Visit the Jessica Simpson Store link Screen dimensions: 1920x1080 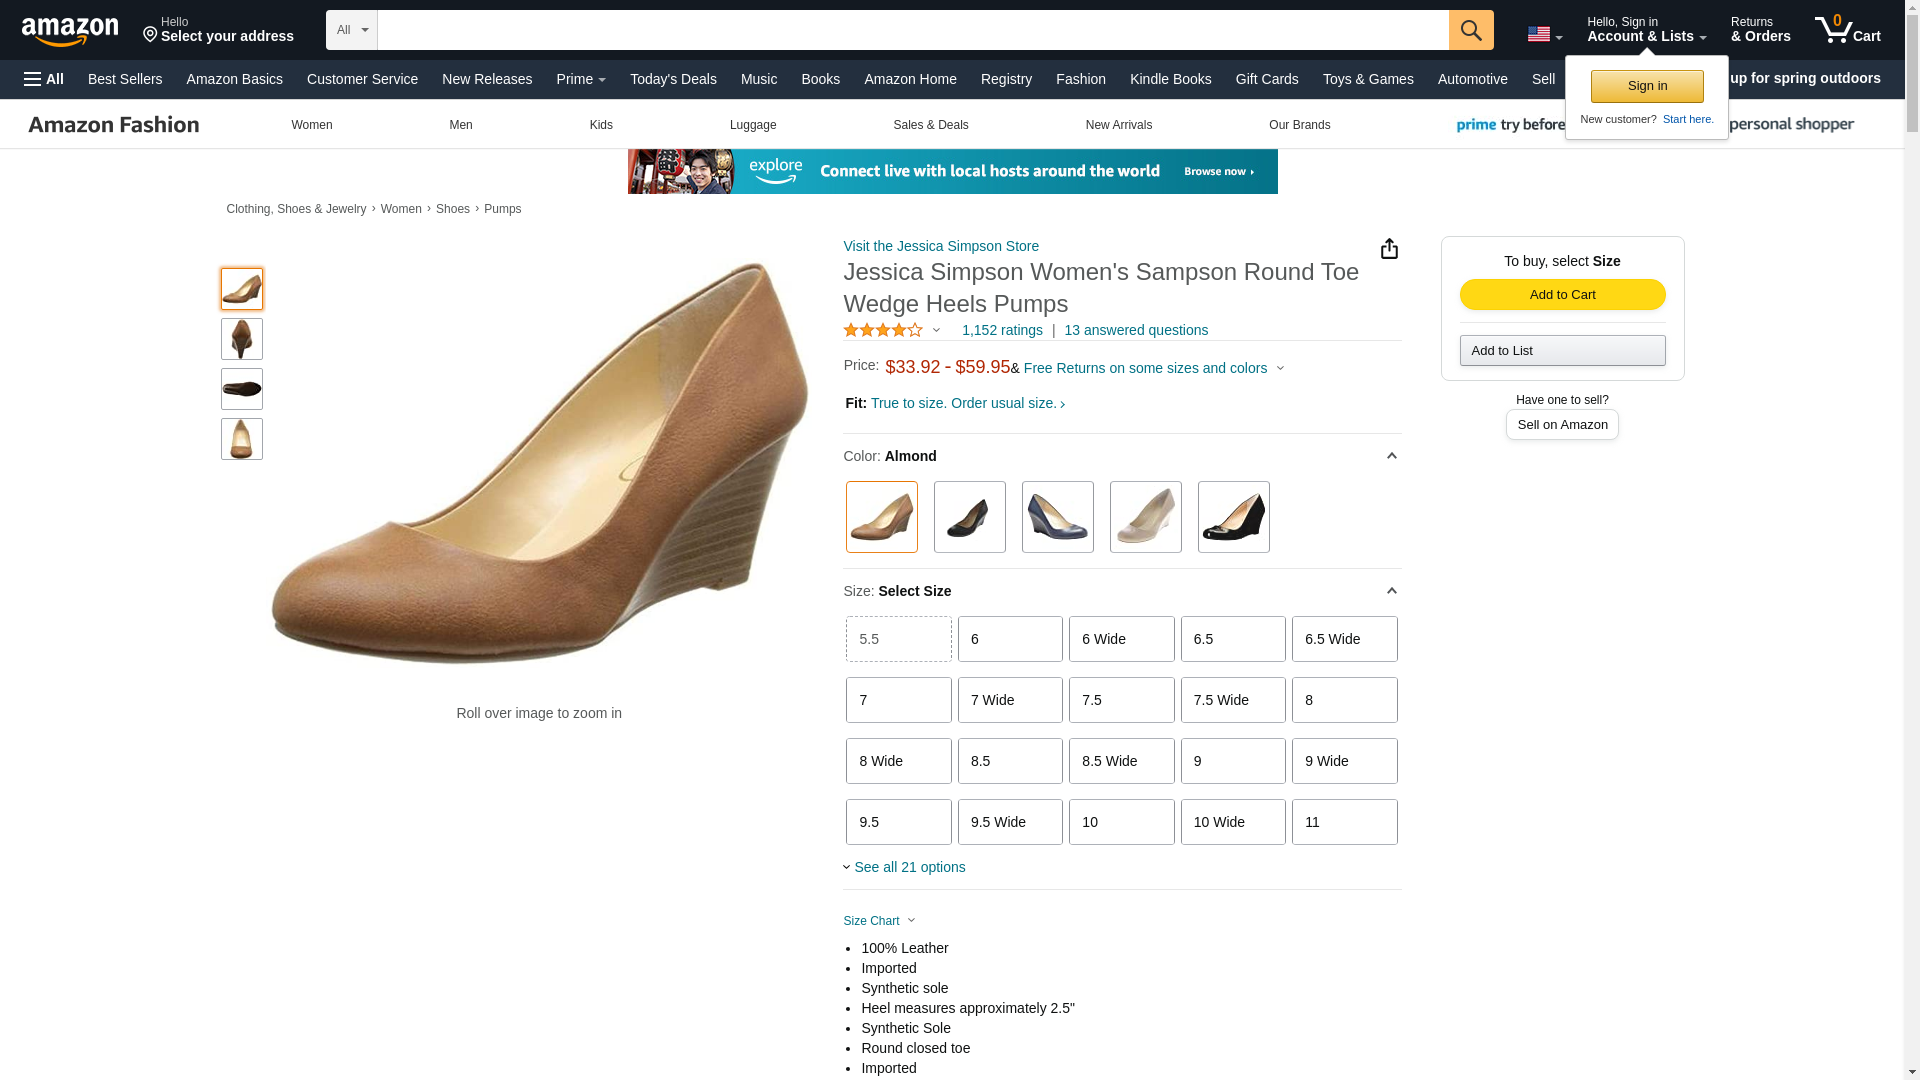click(940, 246)
